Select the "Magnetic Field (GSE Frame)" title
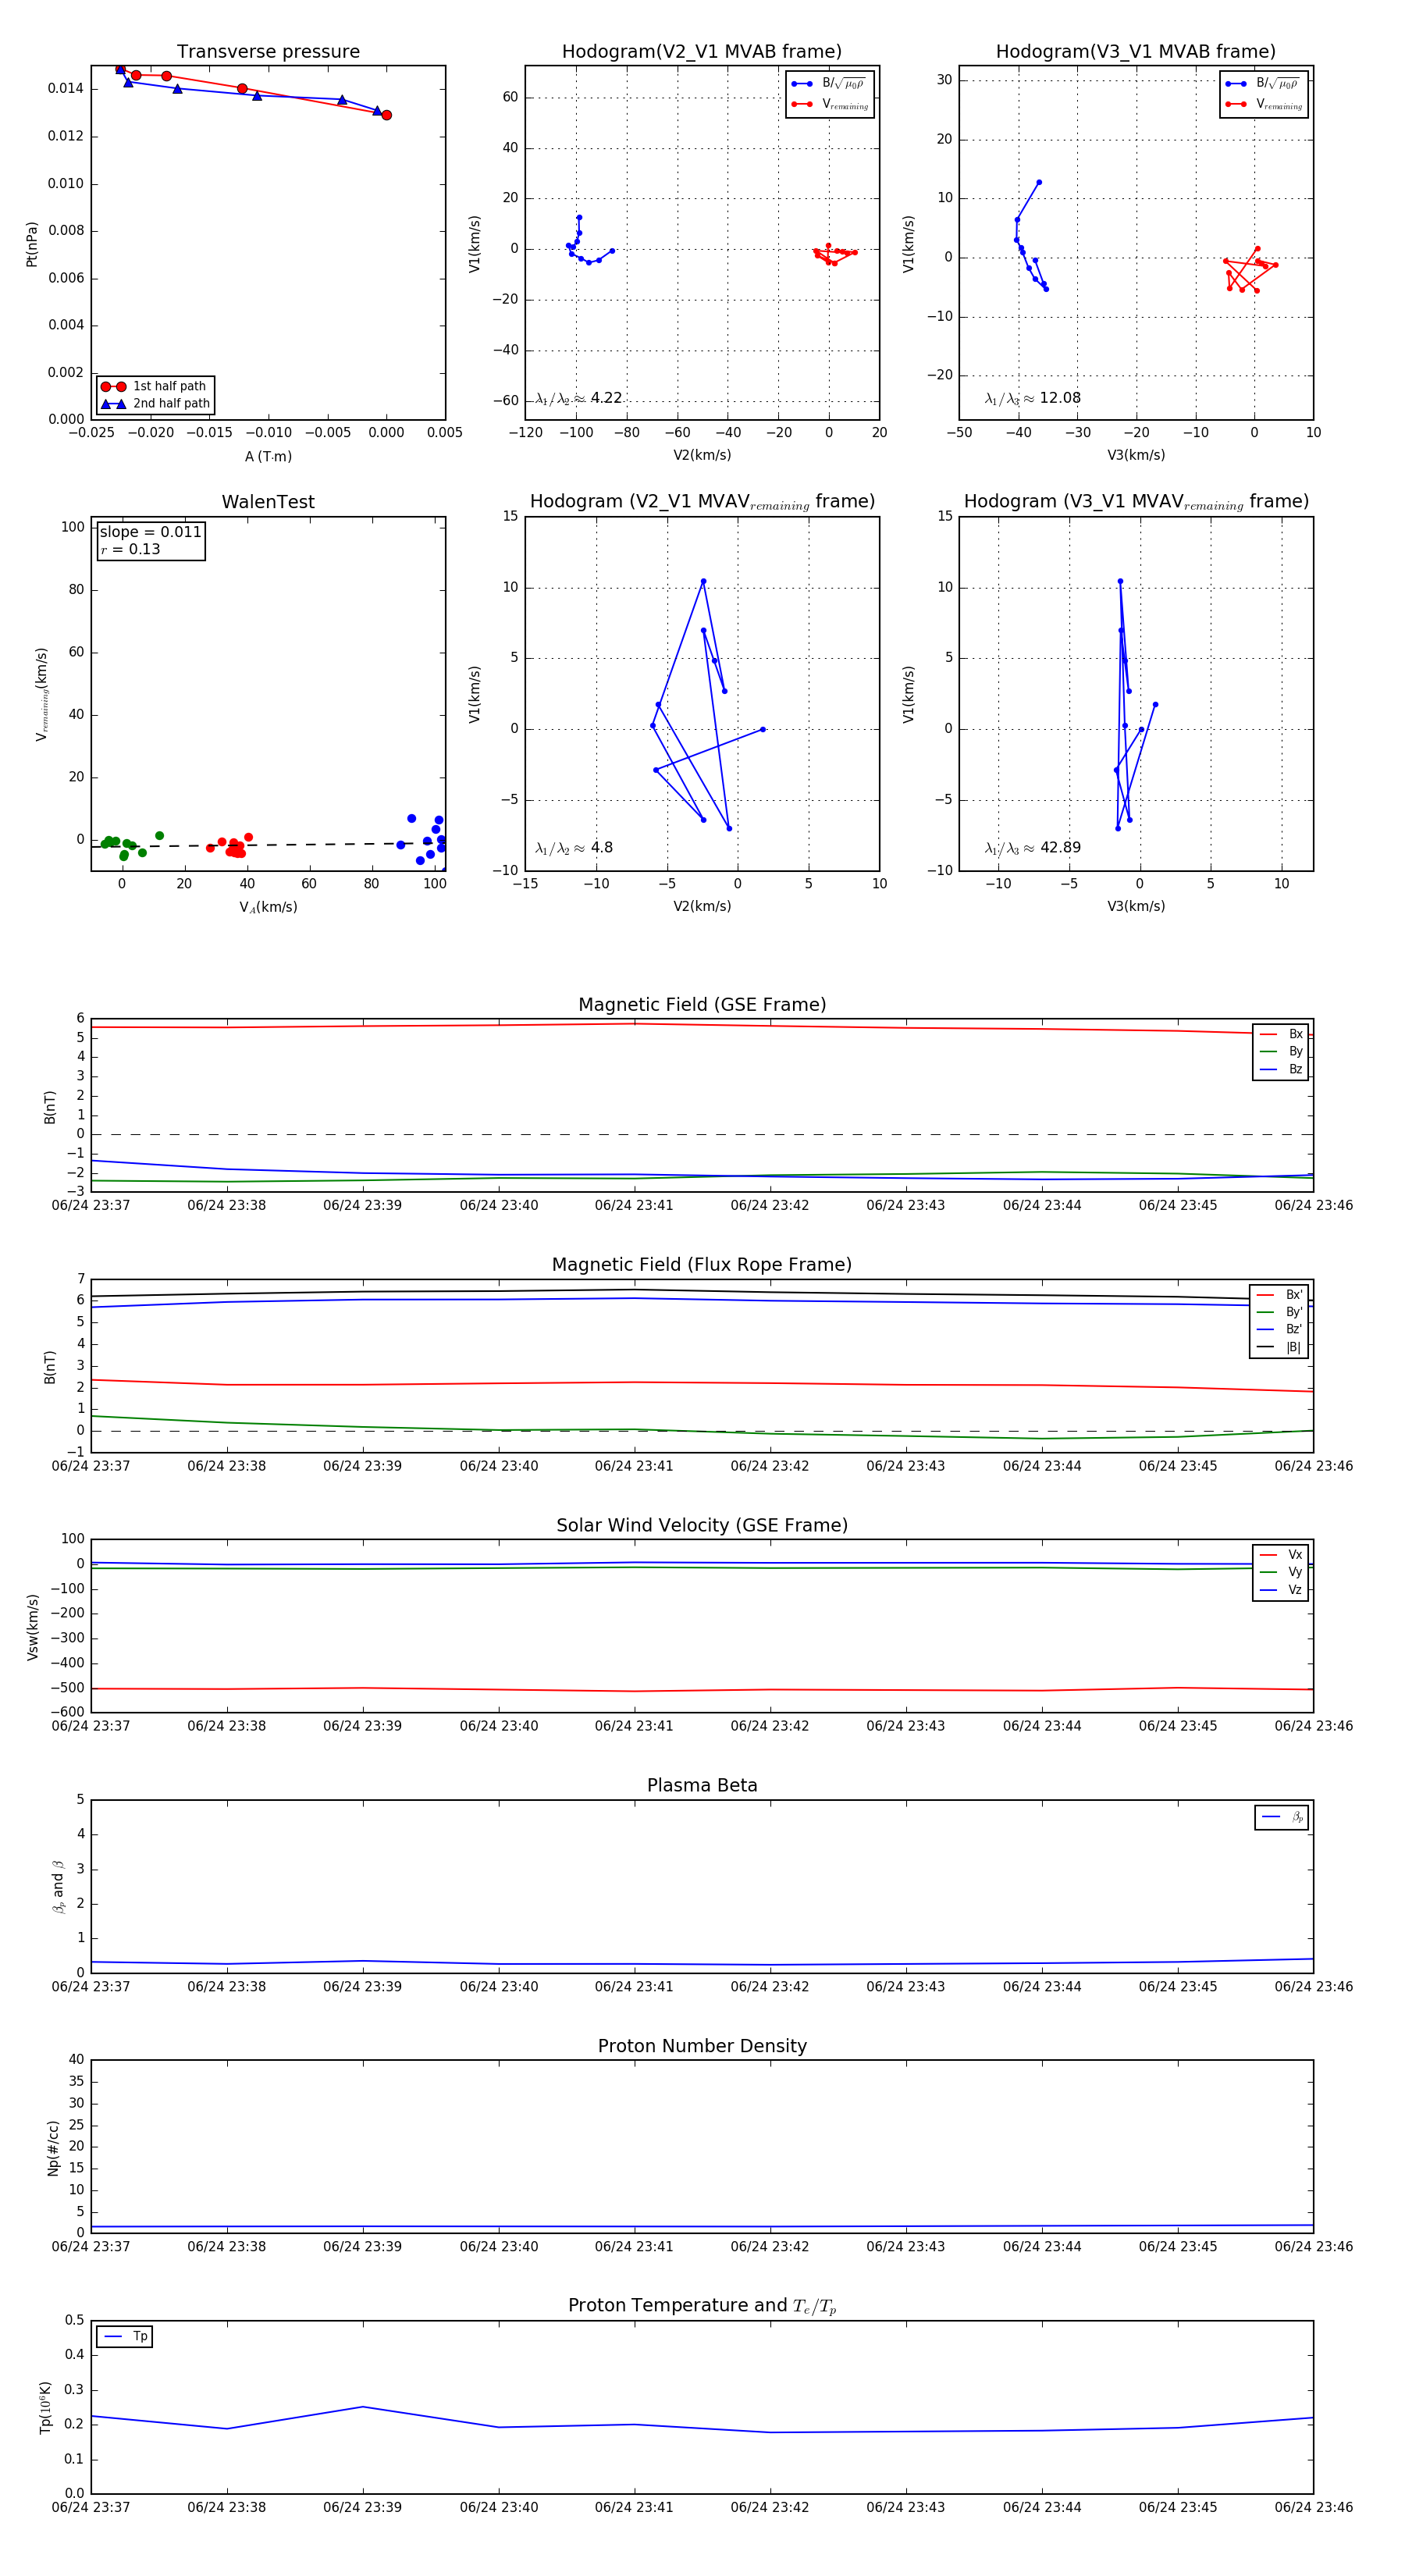This screenshot has width=1405, height=2576. click(702, 1005)
